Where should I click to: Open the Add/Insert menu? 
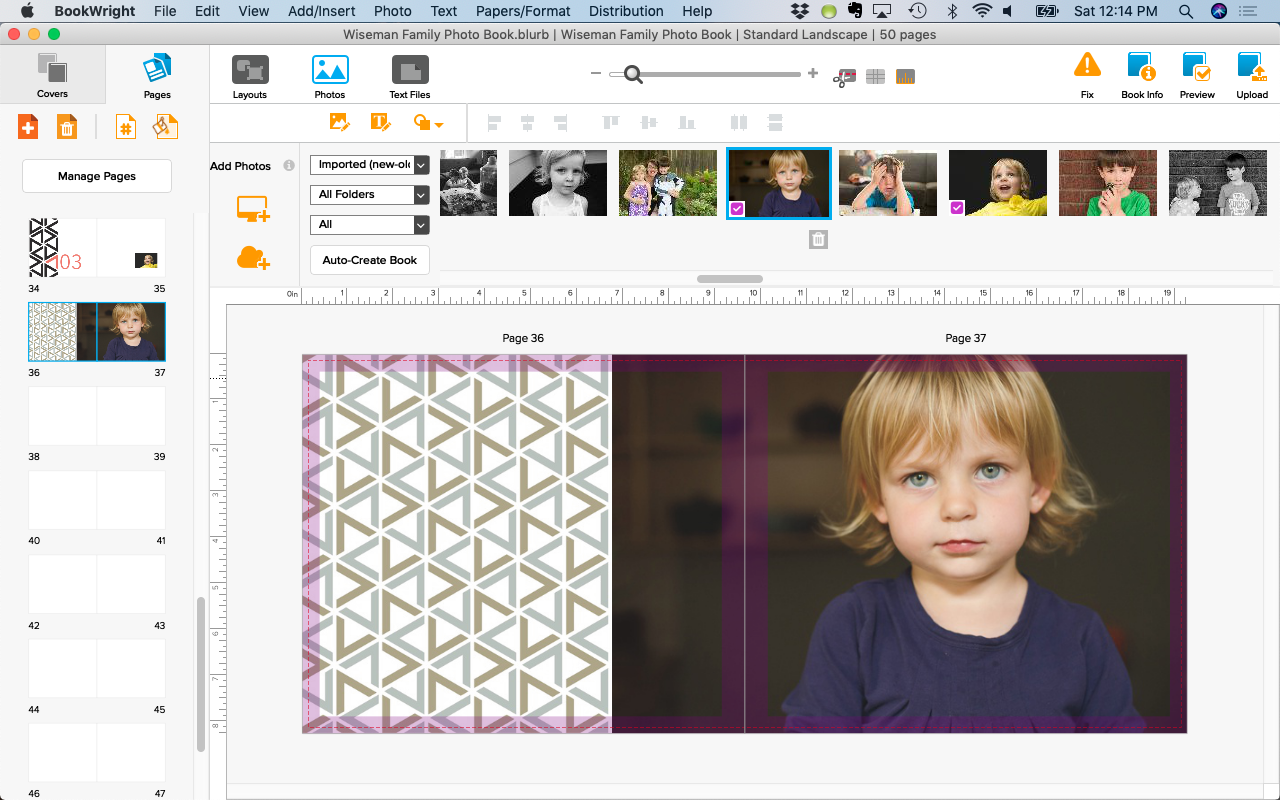pyautogui.click(x=321, y=11)
